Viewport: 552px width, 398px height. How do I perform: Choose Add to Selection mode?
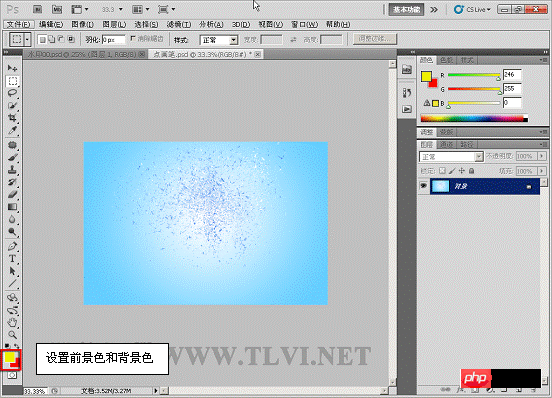pyautogui.click(x=52, y=39)
